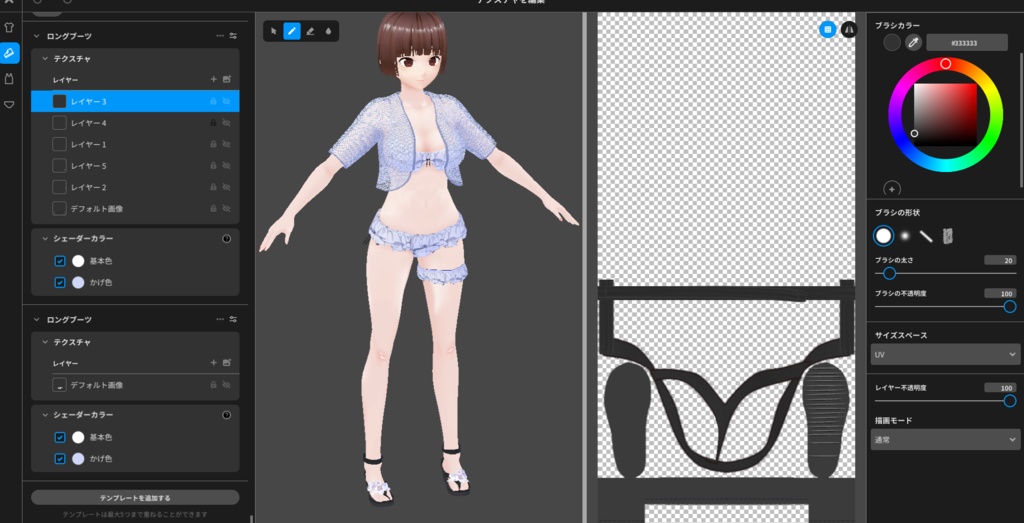The height and width of the screenshot is (523, 1024).
Task: Open the 描画モード dropdown showing 通常
Action: 945,439
